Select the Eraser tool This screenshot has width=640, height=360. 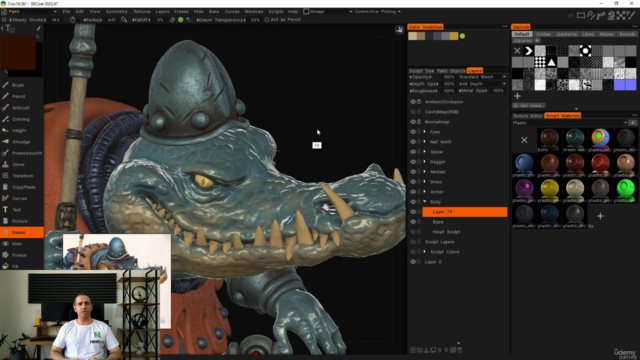(22, 232)
